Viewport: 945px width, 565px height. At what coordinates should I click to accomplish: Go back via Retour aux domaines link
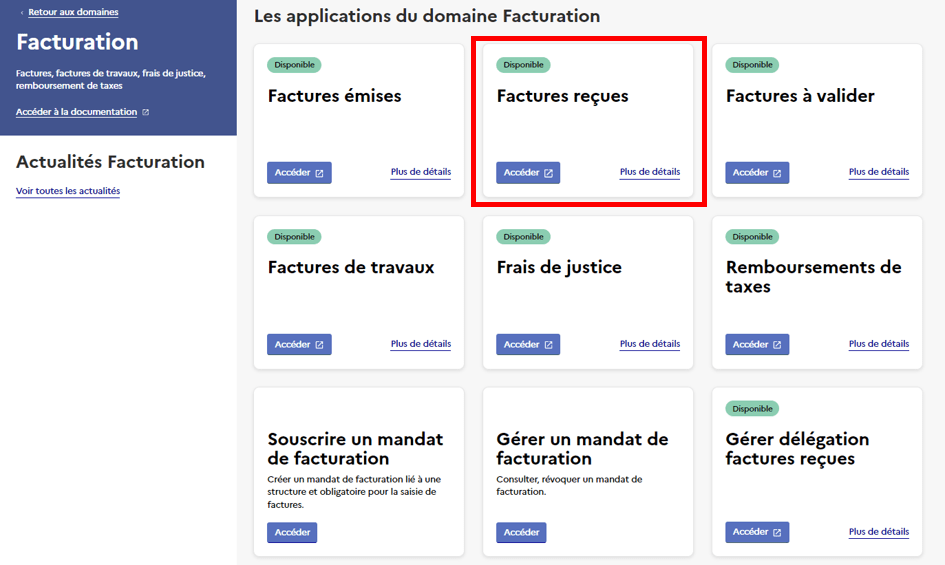click(73, 12)
